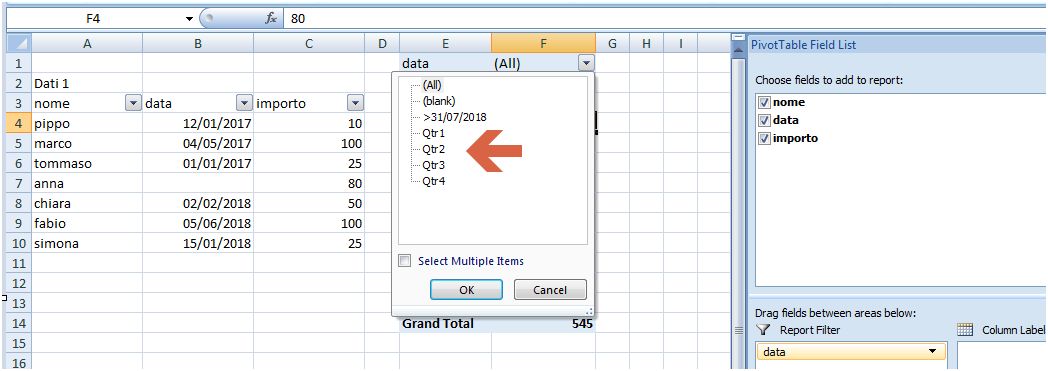The height and width of the screenshot is (371, 1048).
Task: Select column A header
Action: 87,44
